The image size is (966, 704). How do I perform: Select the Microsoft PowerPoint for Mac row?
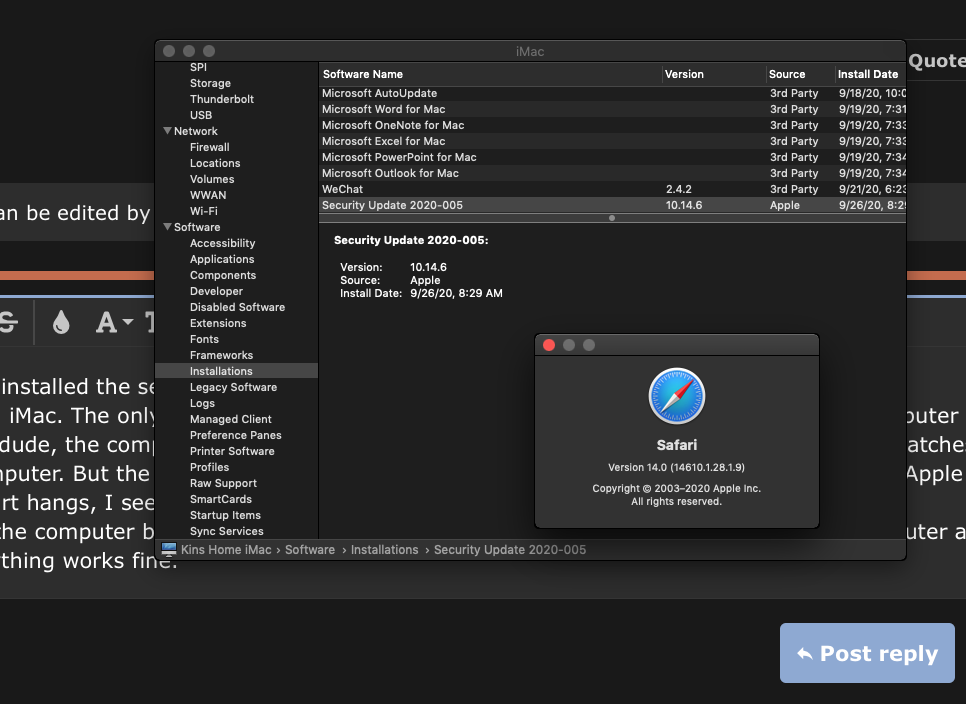click(612, 157)
